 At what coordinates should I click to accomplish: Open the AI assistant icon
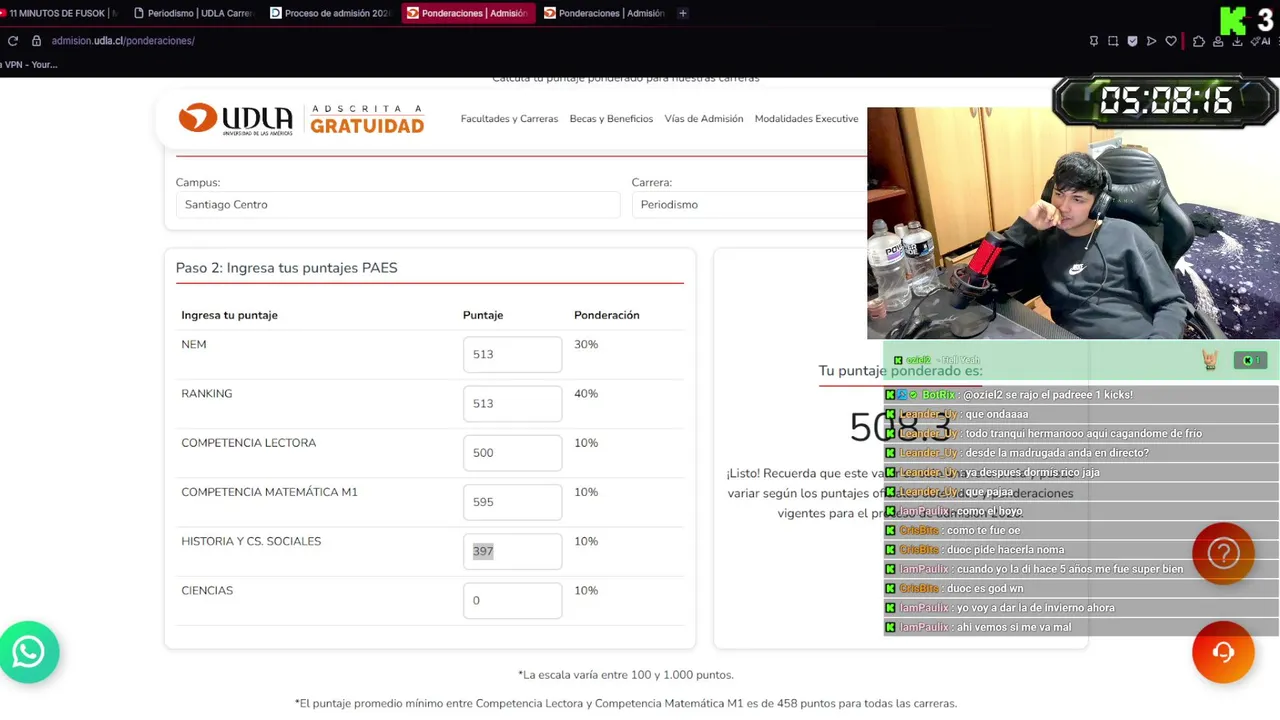tap(1260, 41)
